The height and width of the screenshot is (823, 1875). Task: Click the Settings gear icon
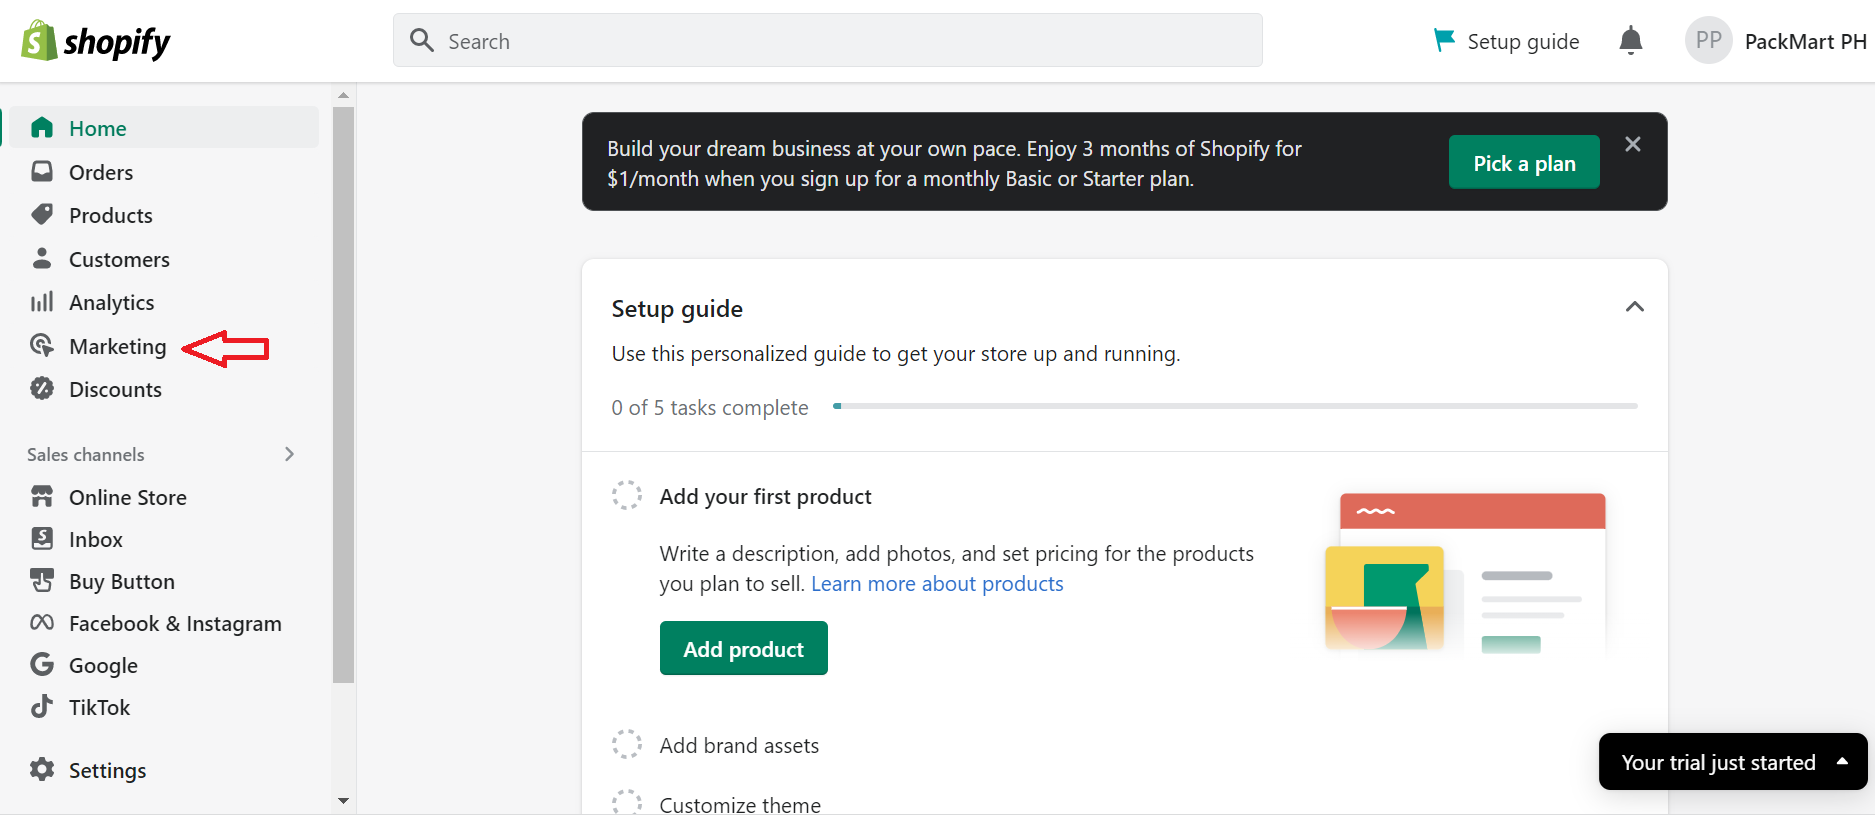[42, 770]
